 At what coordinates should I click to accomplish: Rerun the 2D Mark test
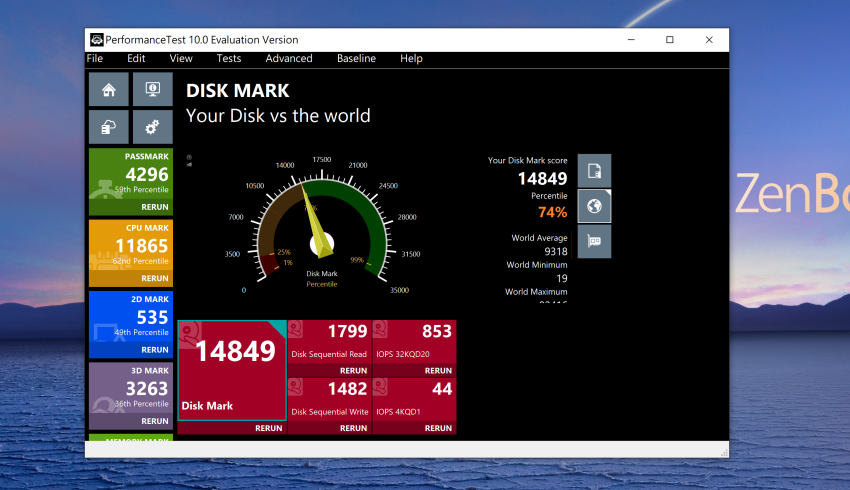(154, 350)
